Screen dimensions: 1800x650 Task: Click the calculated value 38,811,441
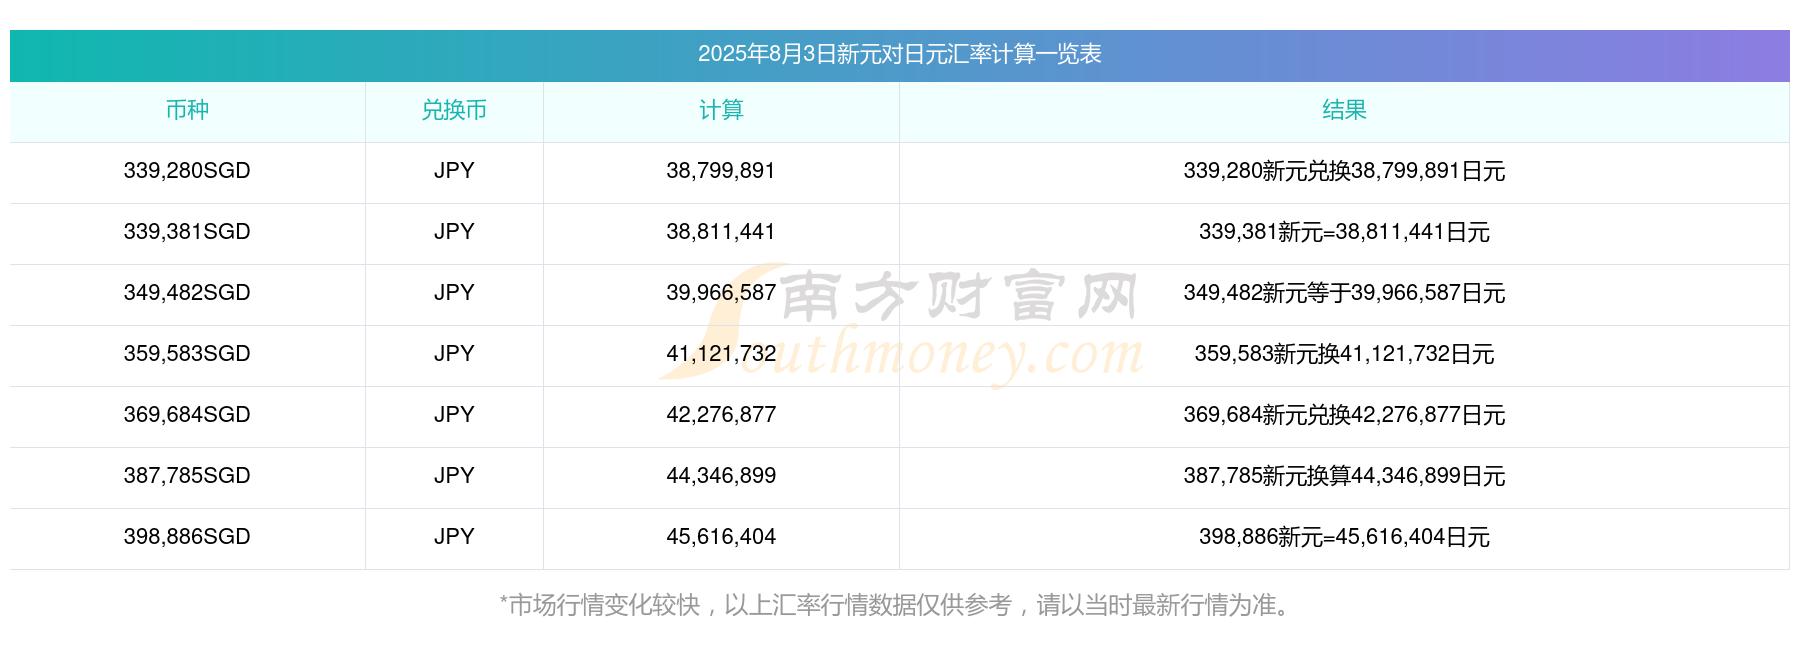click(721, 232)
